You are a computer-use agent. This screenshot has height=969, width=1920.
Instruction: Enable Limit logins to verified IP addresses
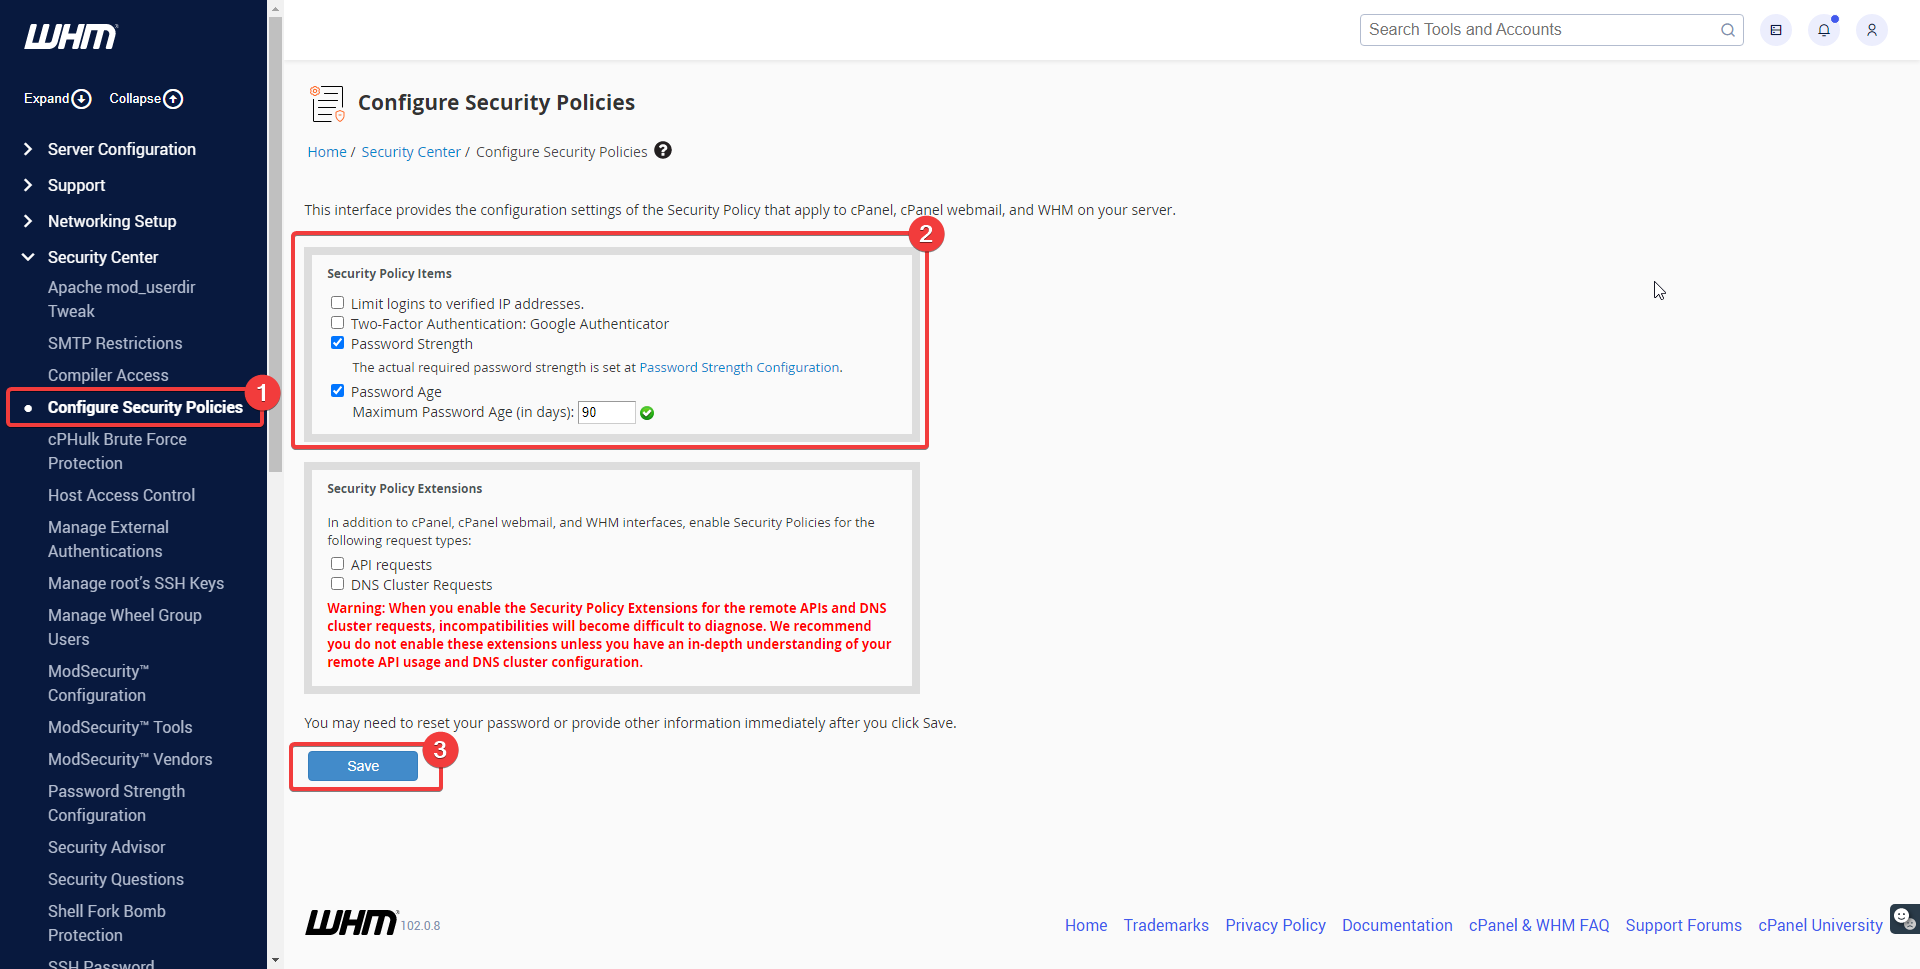click(338, 303)
